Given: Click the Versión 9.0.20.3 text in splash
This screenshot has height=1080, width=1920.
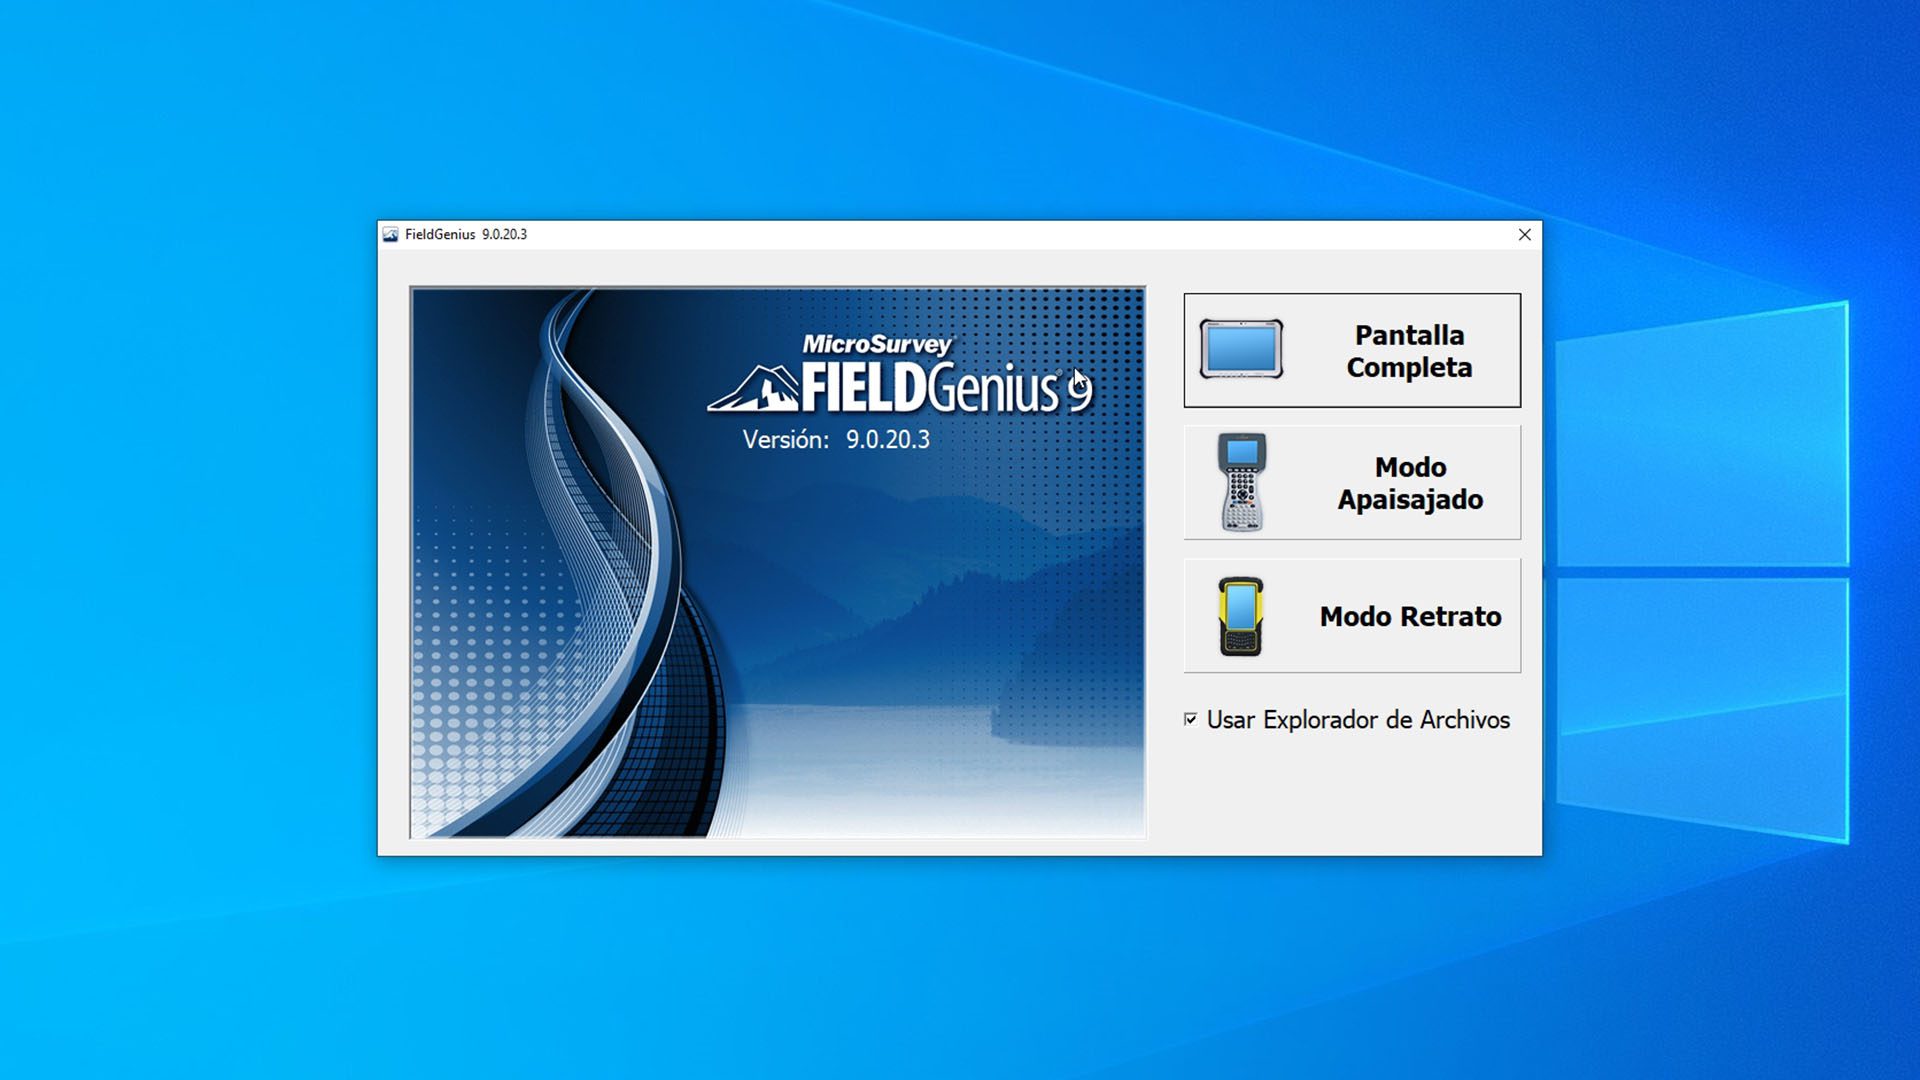Looking at the screenshot, I should [836, 440].
